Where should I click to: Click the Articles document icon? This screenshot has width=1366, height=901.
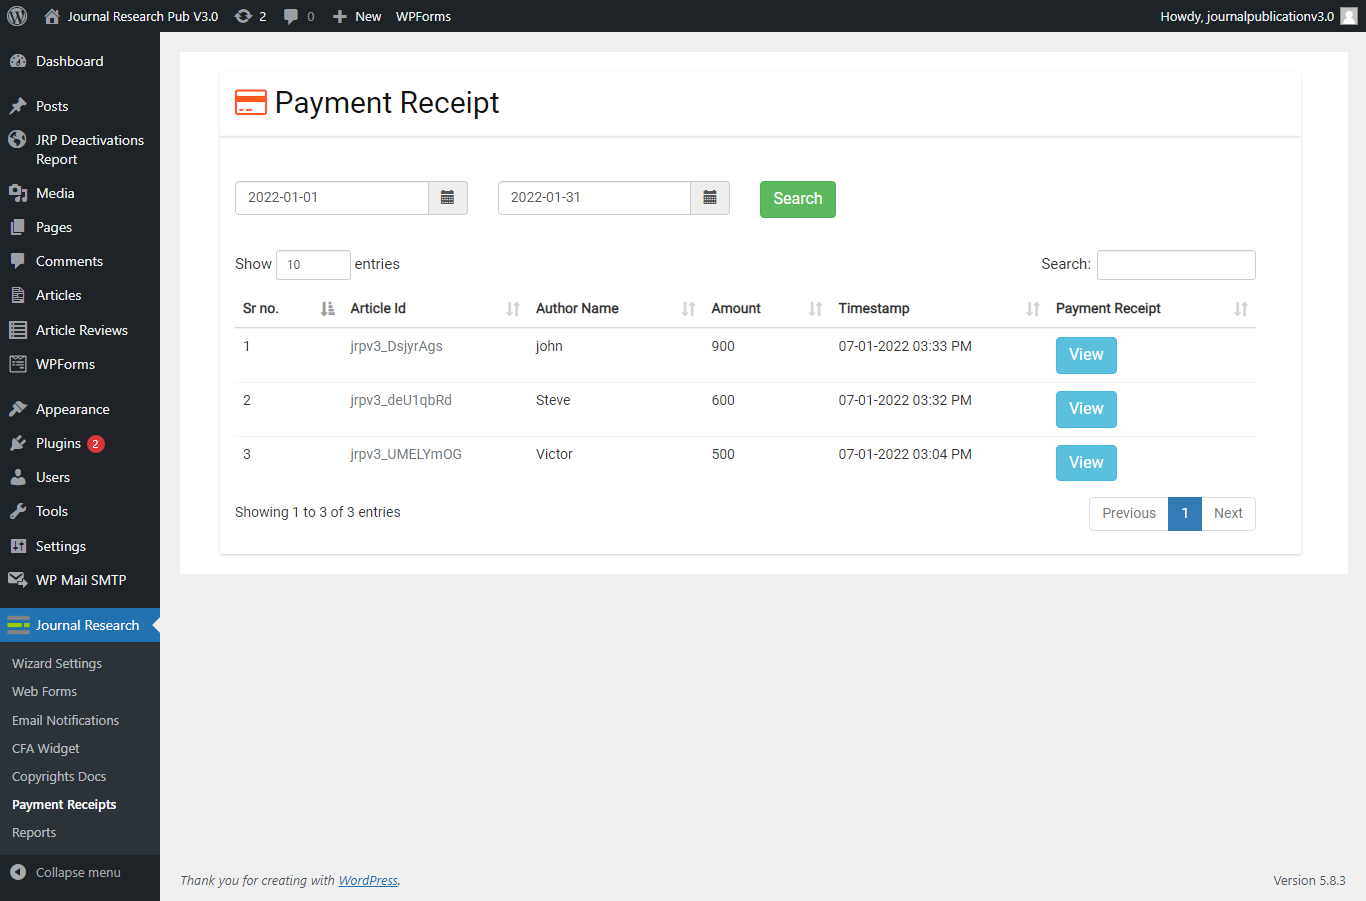[x=18, y=295]
